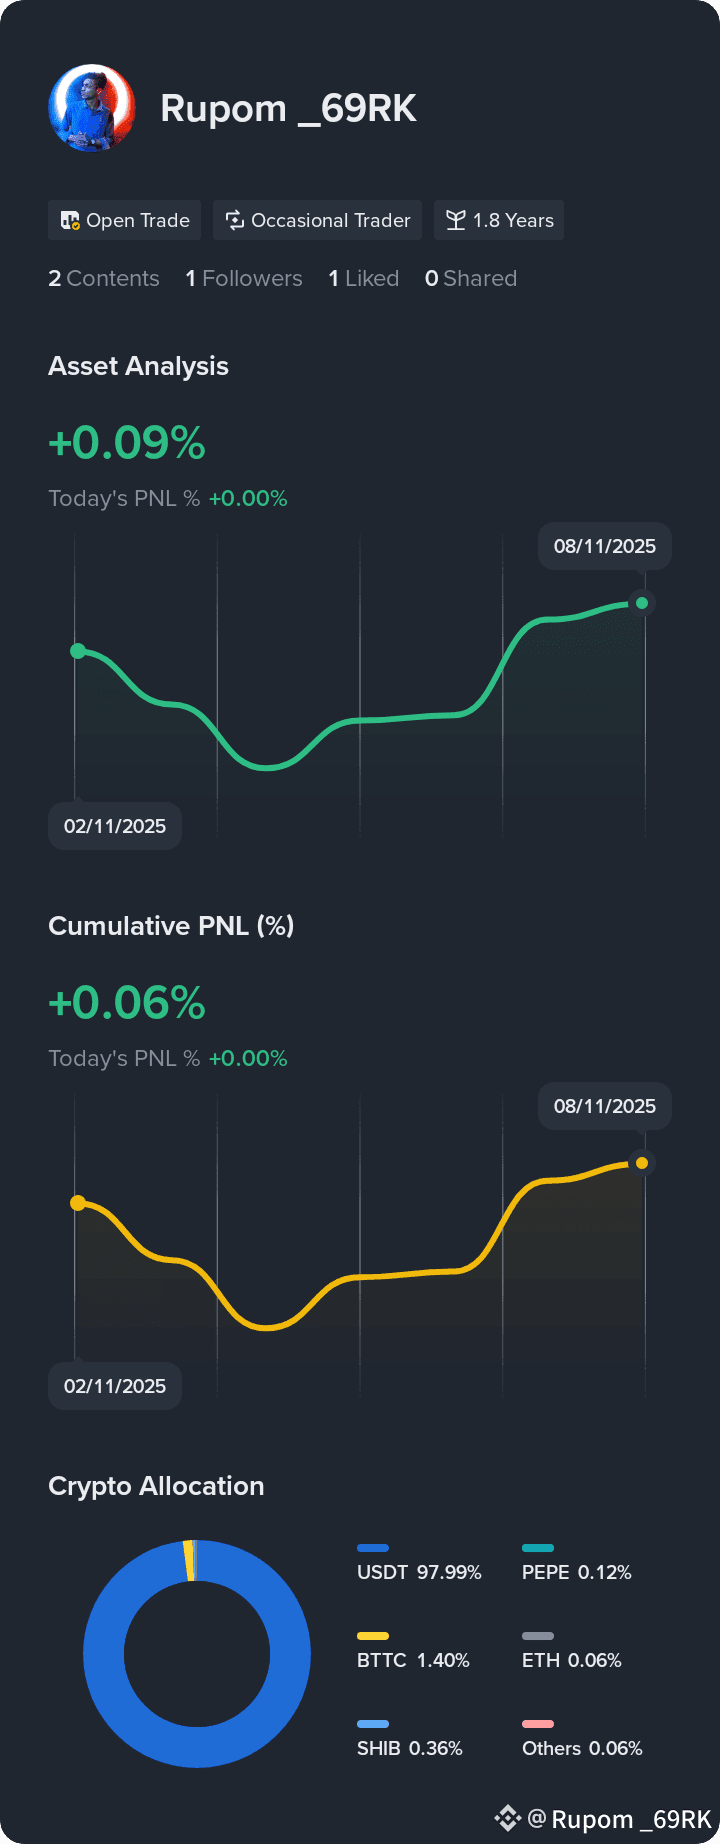Screen dimensions: 720x1844
Task: View the 0 Shared count
Action: (x=471, y=278)
